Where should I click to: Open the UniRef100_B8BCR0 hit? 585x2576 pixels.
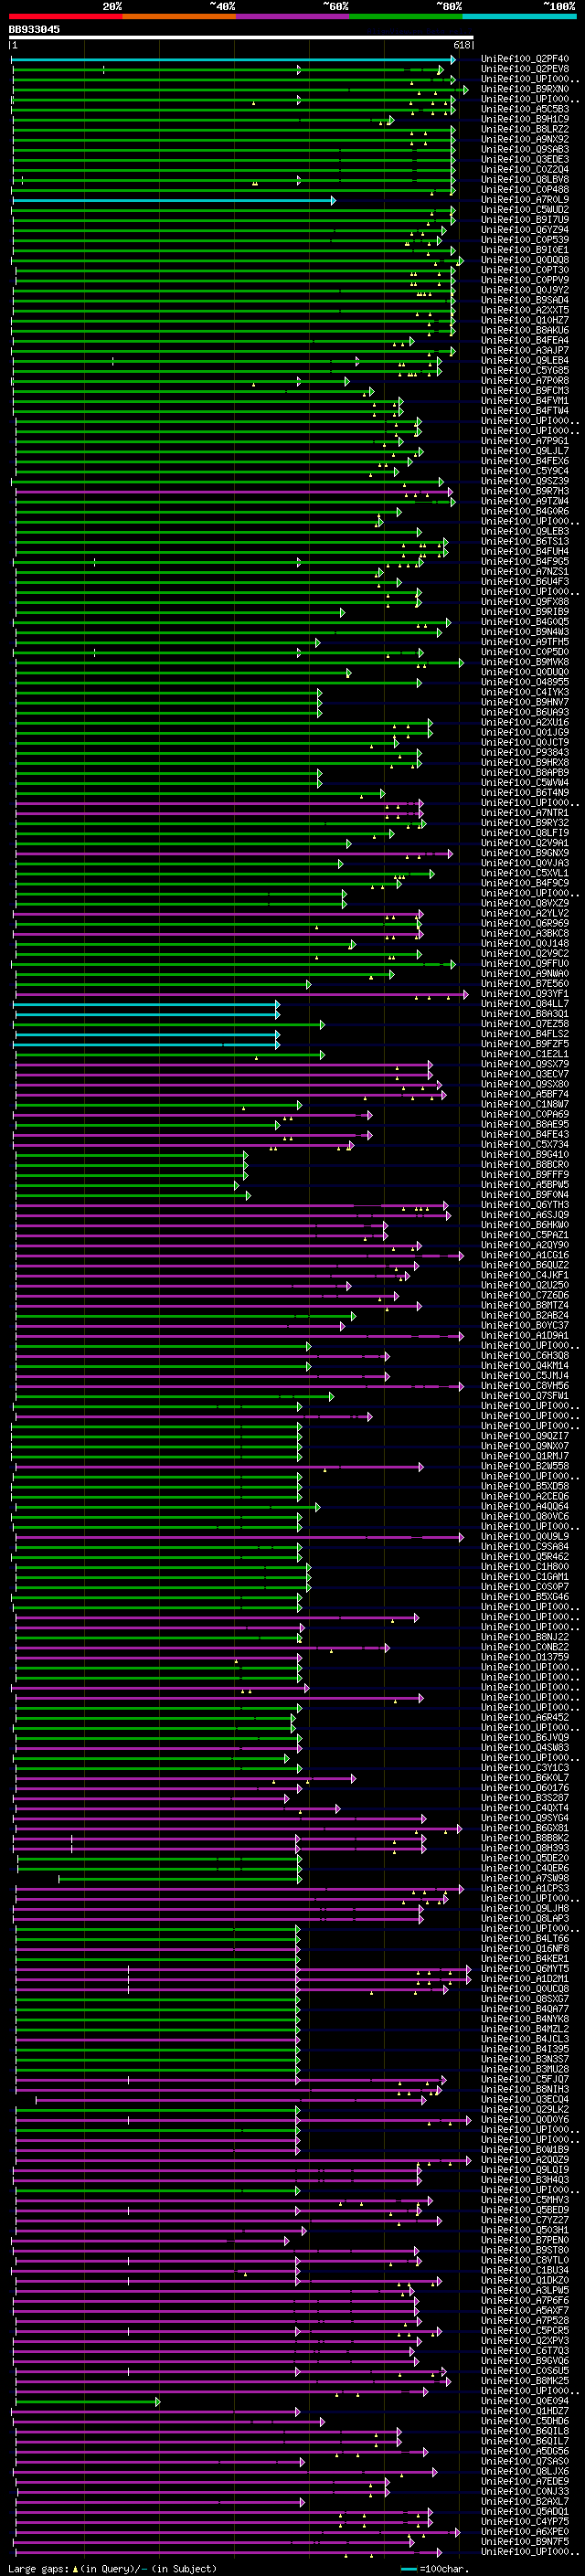coord(525,1164)
